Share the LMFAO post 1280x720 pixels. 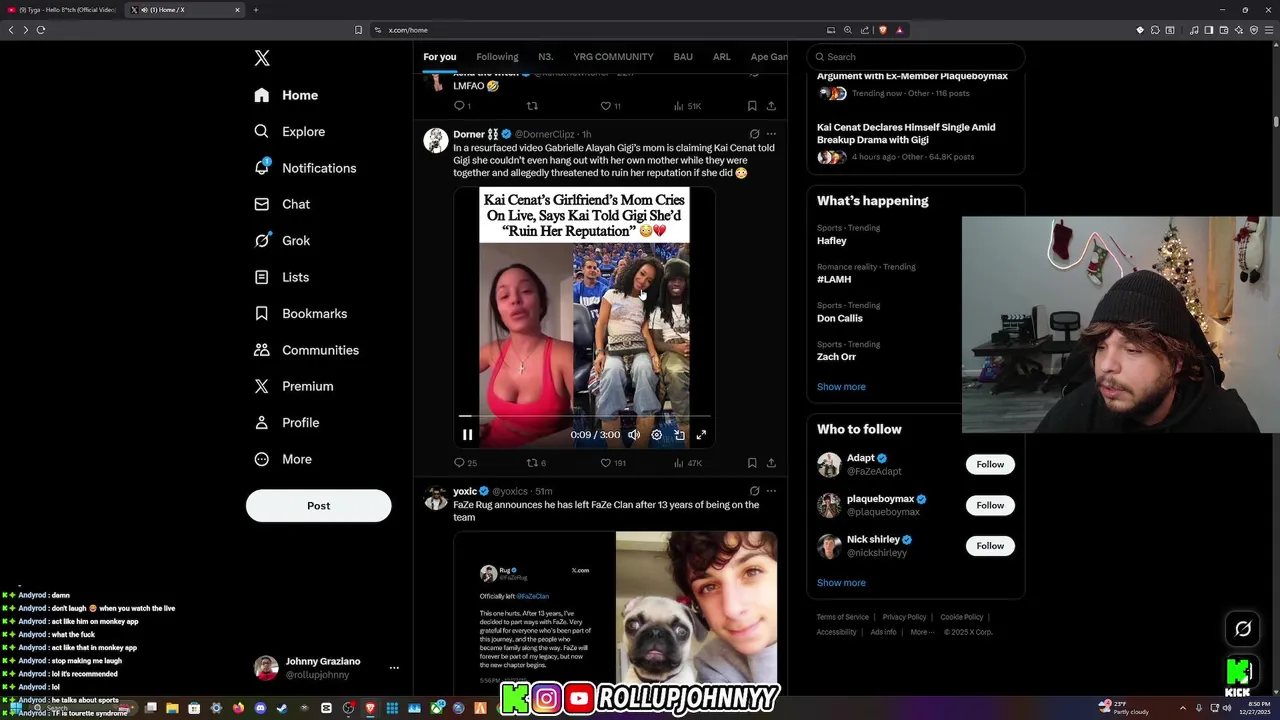click(771, 106)
